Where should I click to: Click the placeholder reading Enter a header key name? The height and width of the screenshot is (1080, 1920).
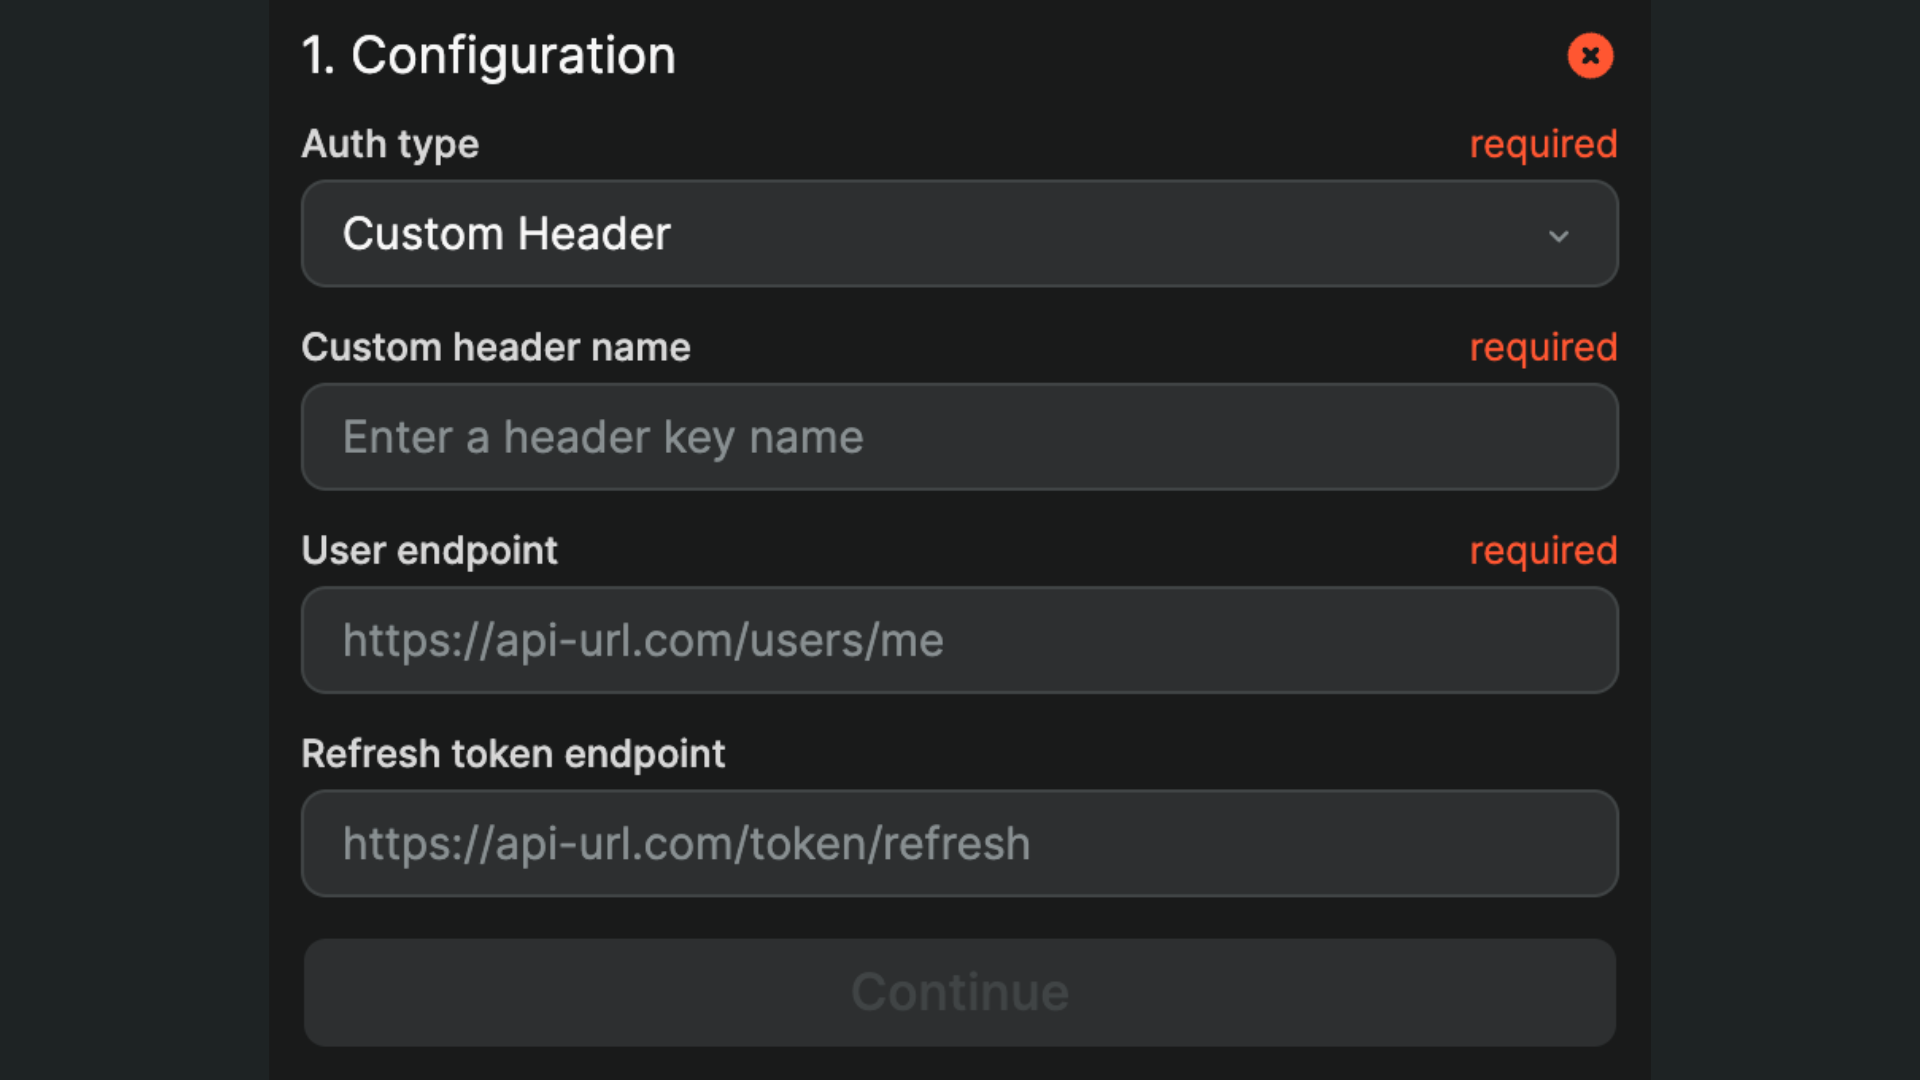click(x=602, y=437)
